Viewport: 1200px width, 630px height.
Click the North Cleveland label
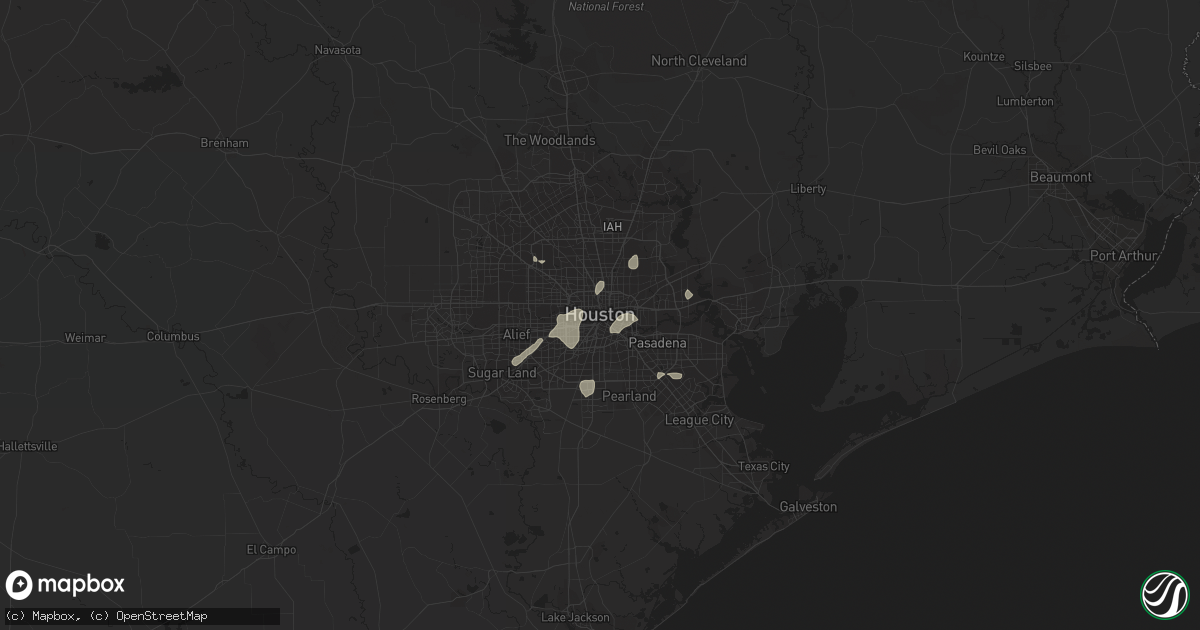click(x=699, y=61)
